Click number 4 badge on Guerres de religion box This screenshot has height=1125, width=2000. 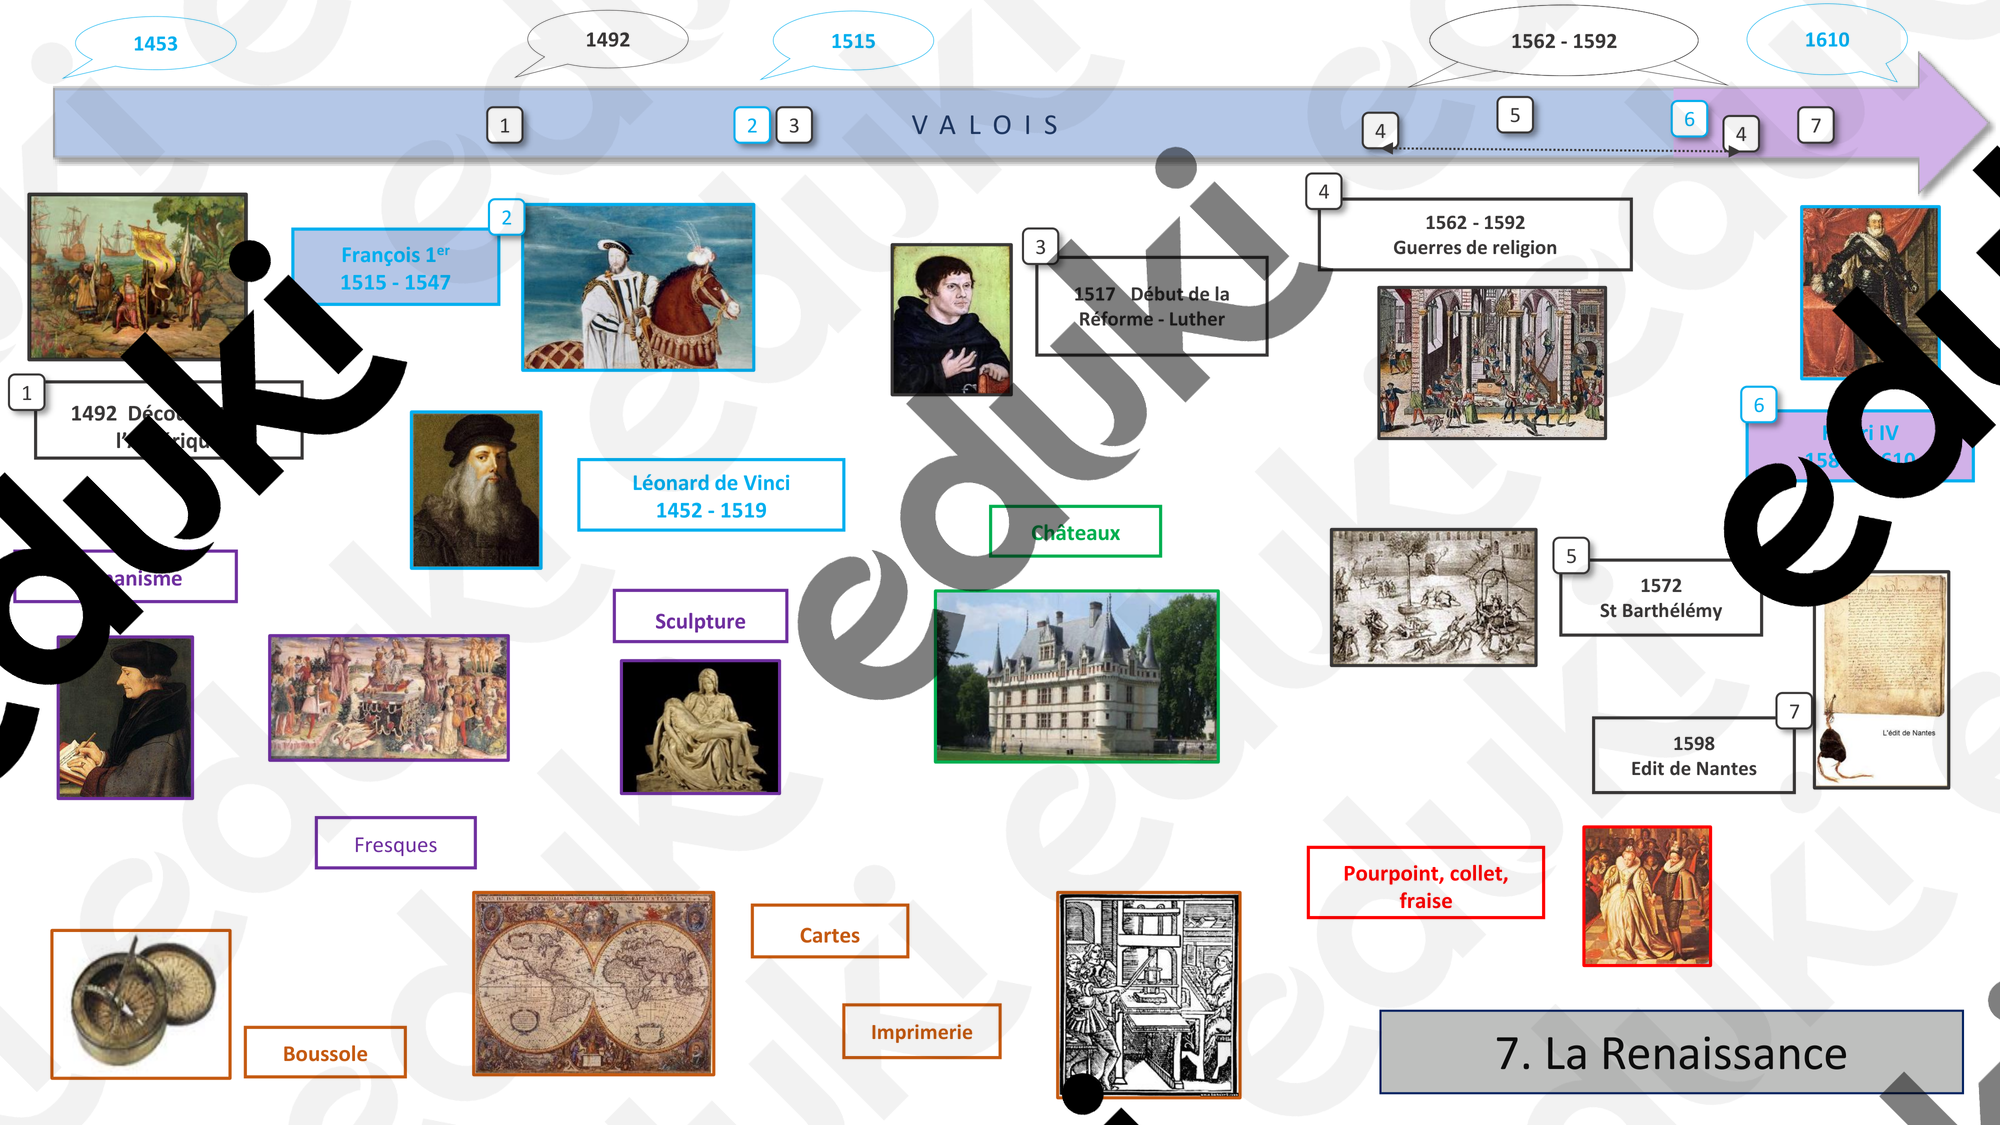(x=1324, y=192)
